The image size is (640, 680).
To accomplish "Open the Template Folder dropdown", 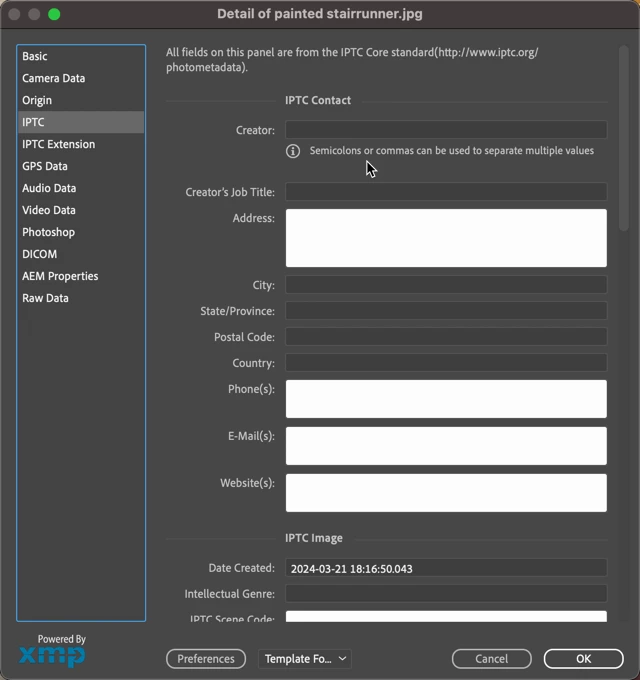I will [x=305, y=659].
